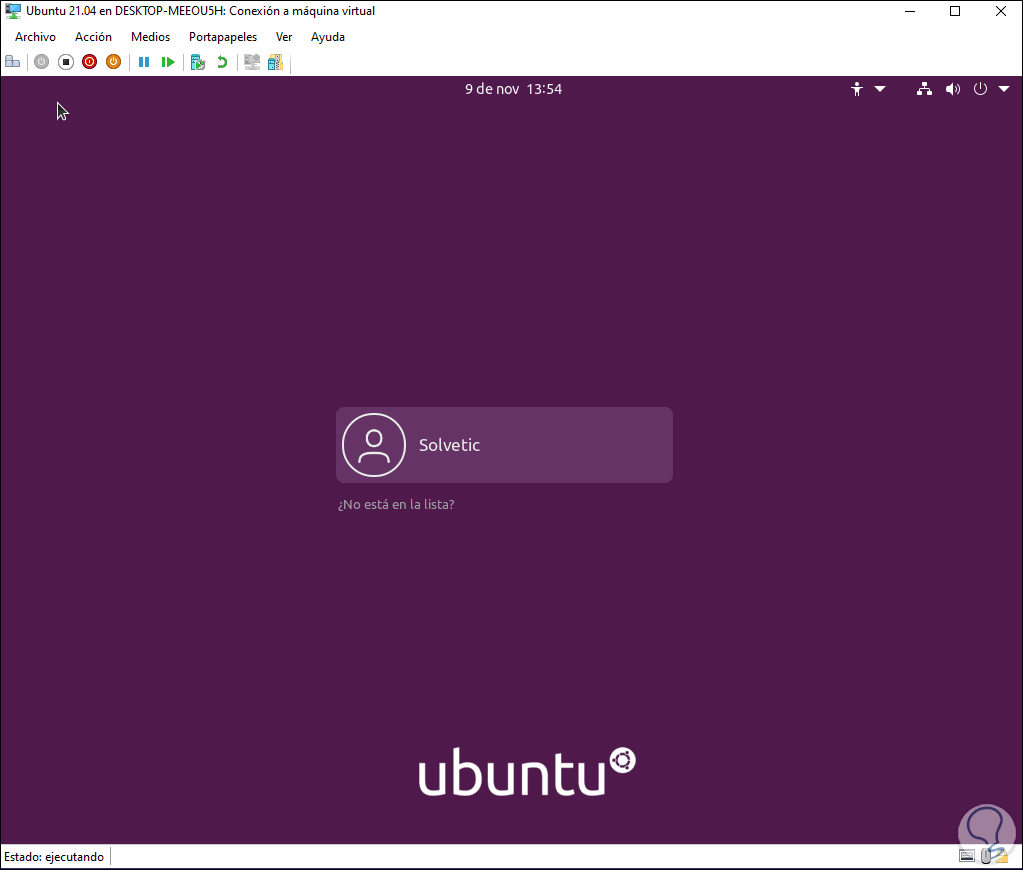Open the Medios menu
The height and width of the screenshot is (870, 1023).
tap(150, 37)
